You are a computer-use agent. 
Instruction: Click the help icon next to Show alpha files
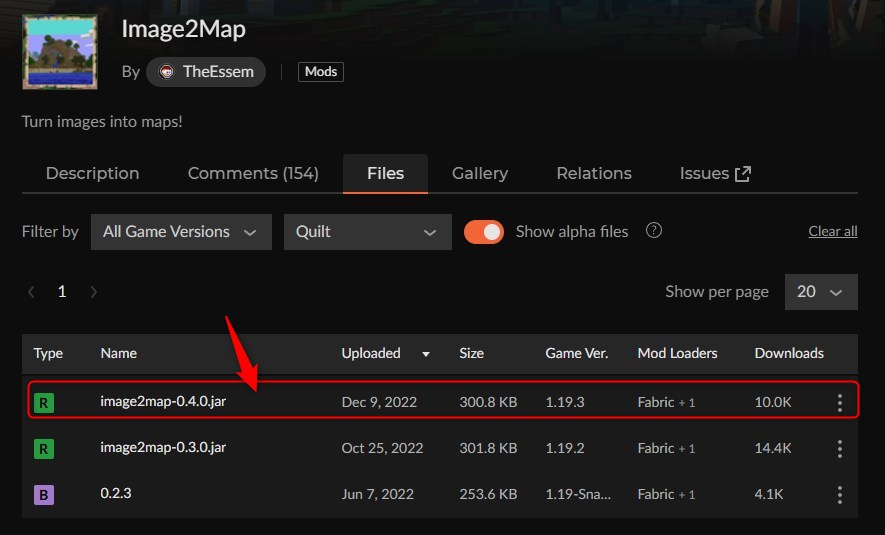[654, 231]
